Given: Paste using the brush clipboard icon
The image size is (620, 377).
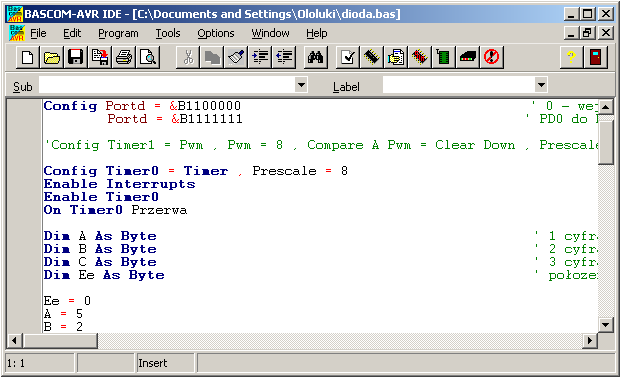Looking at the screenshot, I should point(236,58).
